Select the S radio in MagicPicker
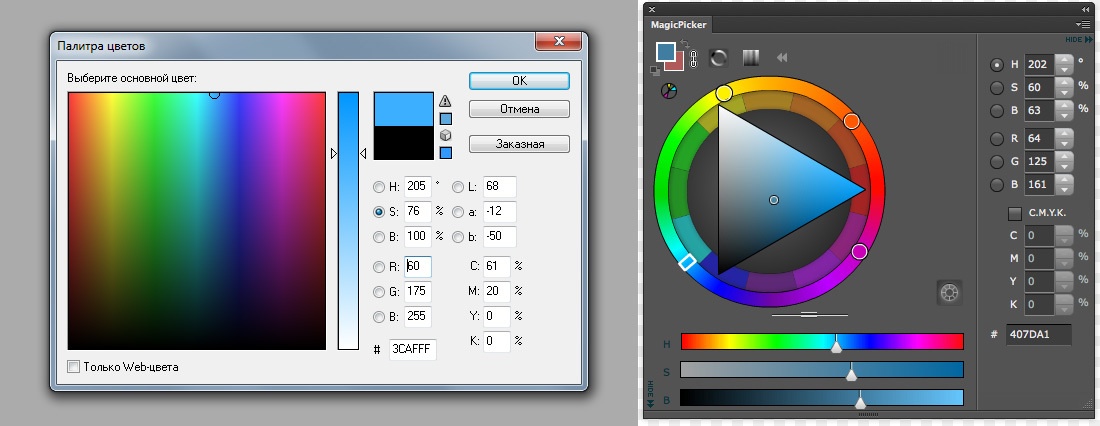Screen dimensions: 1100x426 click(996, 88)
